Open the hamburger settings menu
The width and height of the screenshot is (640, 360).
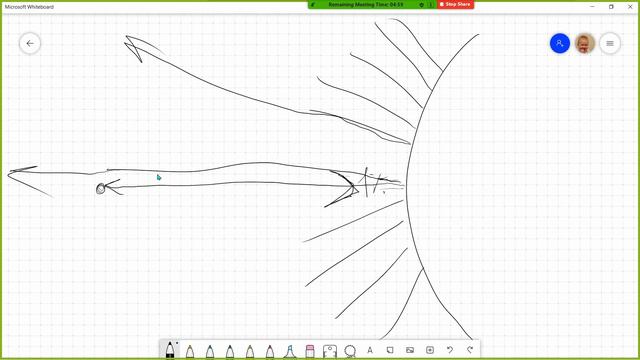pyautogui.click(x=610, y=43)
